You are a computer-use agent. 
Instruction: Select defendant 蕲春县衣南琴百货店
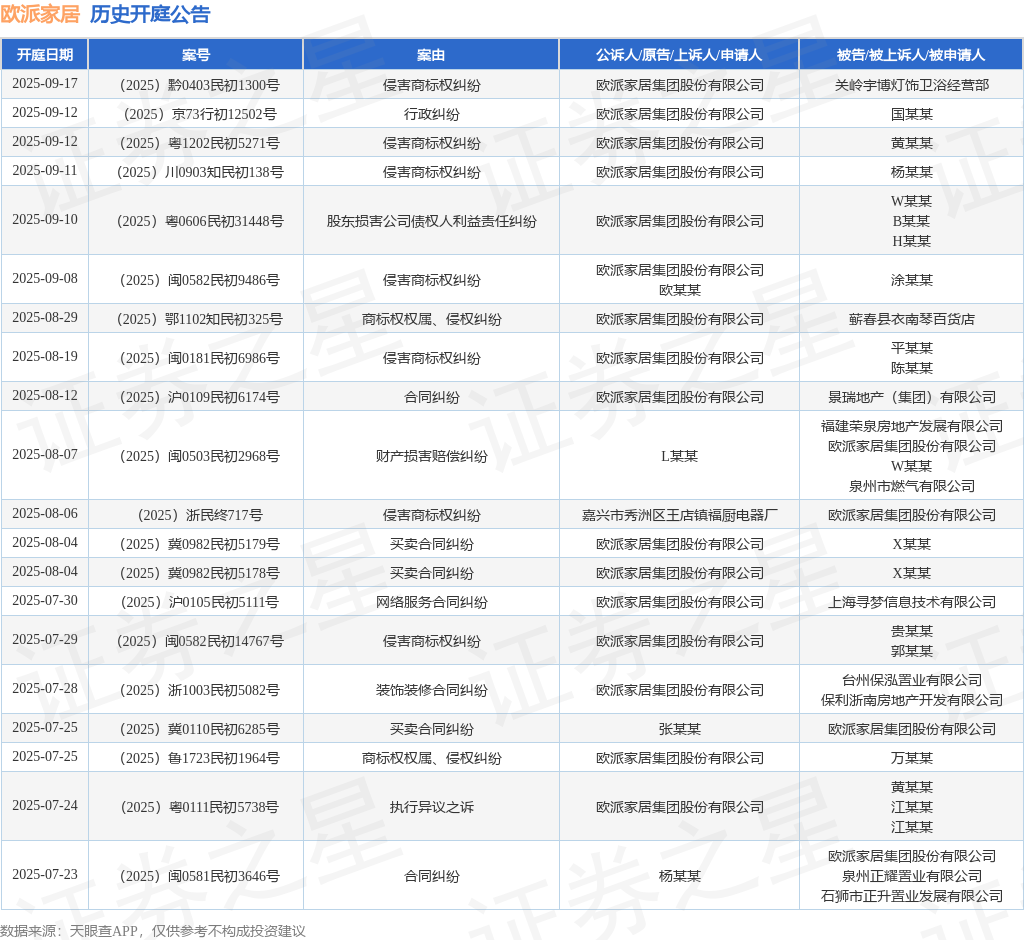pos(912,319)
